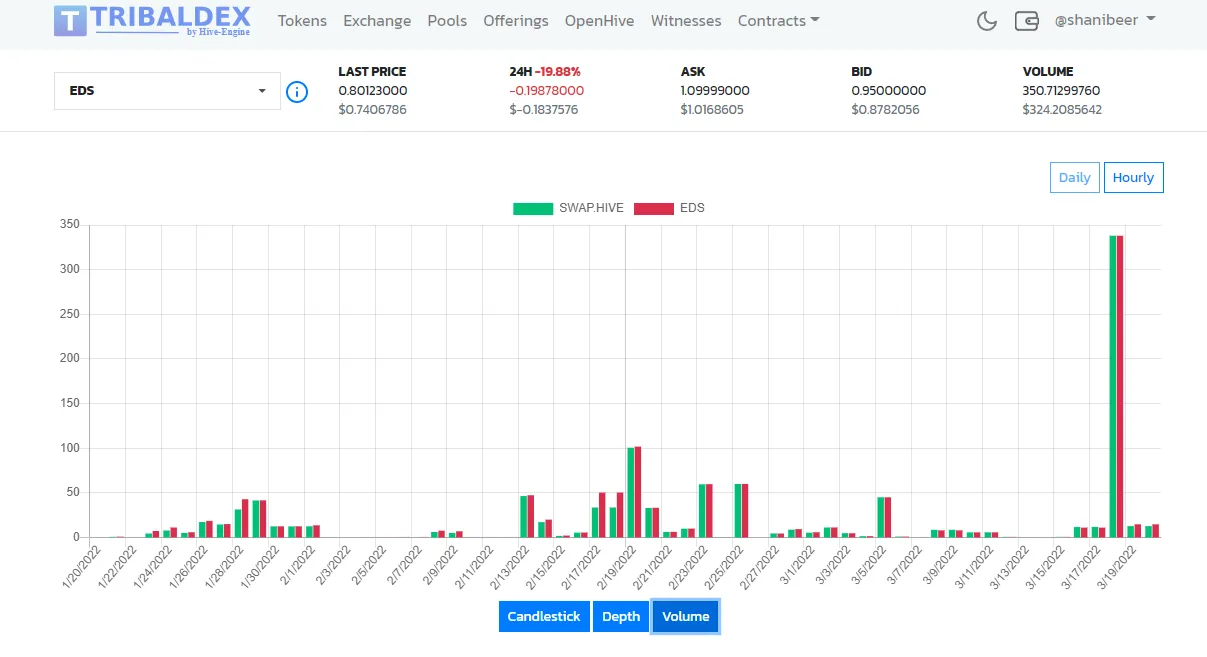Open the @shanibeer account dropdown
1207x657 pixels.
coord(1105,20)
